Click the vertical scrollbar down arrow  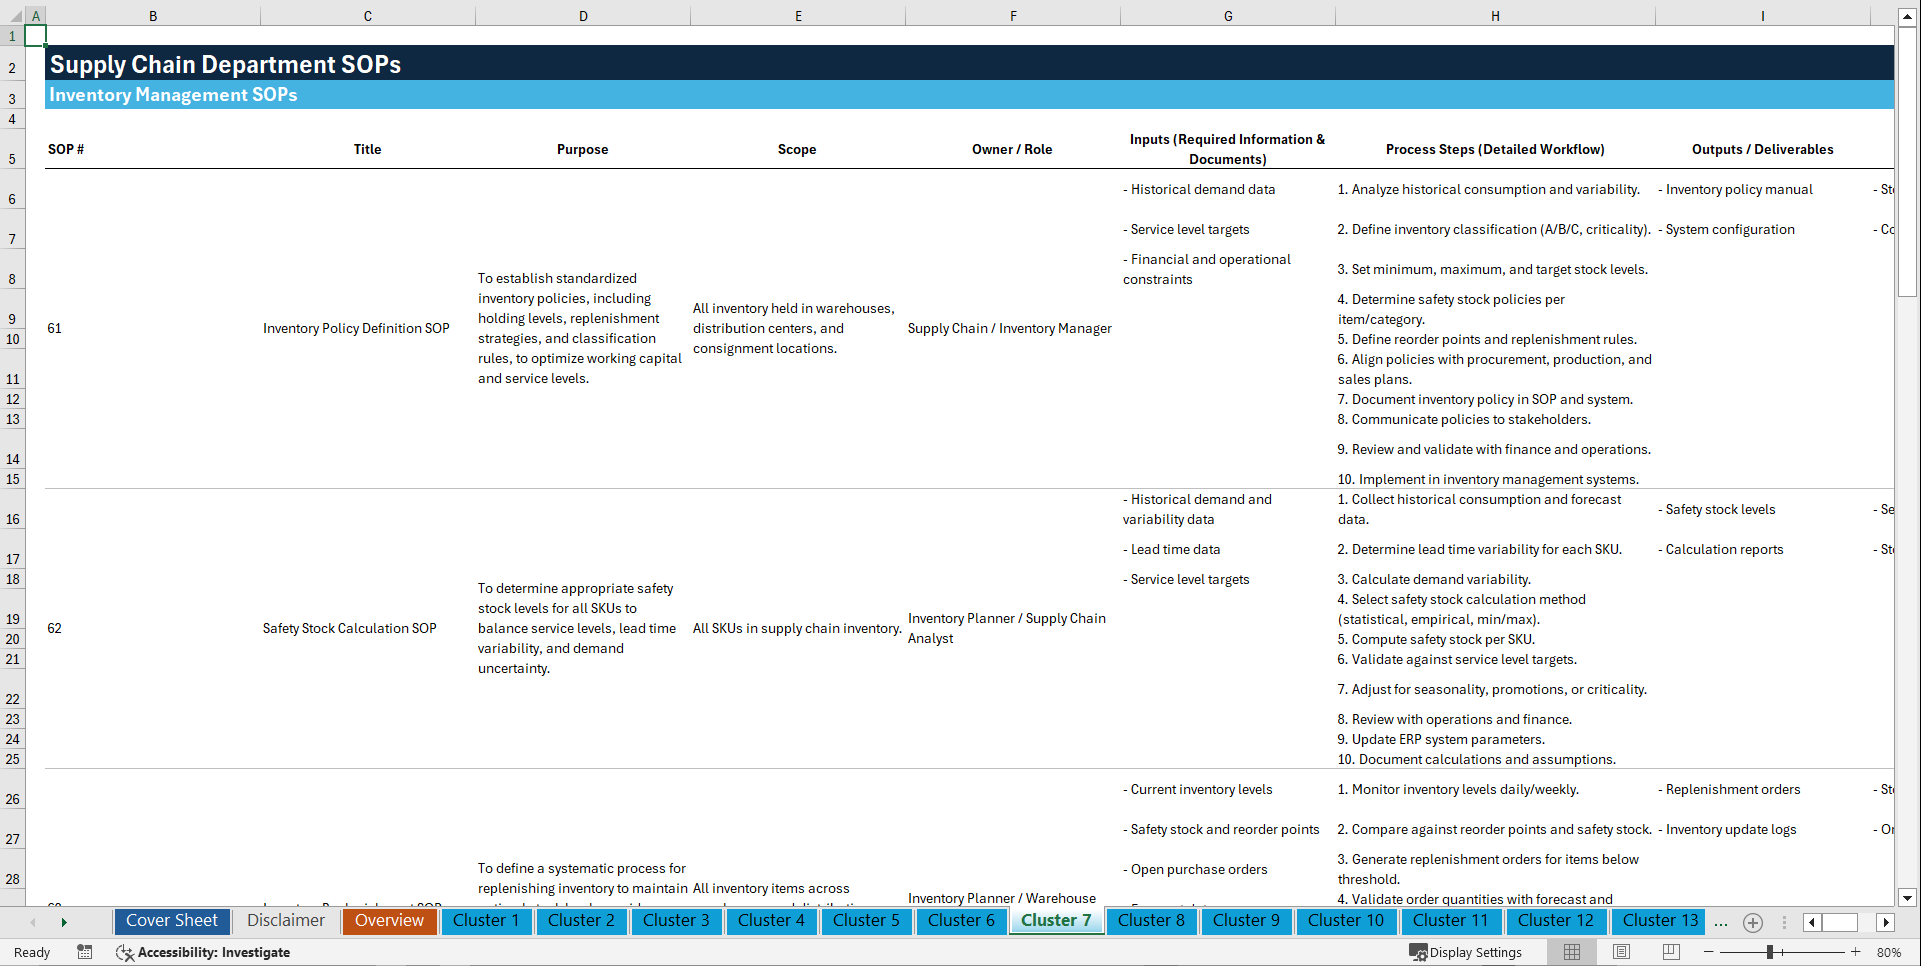coord(1909,898)
